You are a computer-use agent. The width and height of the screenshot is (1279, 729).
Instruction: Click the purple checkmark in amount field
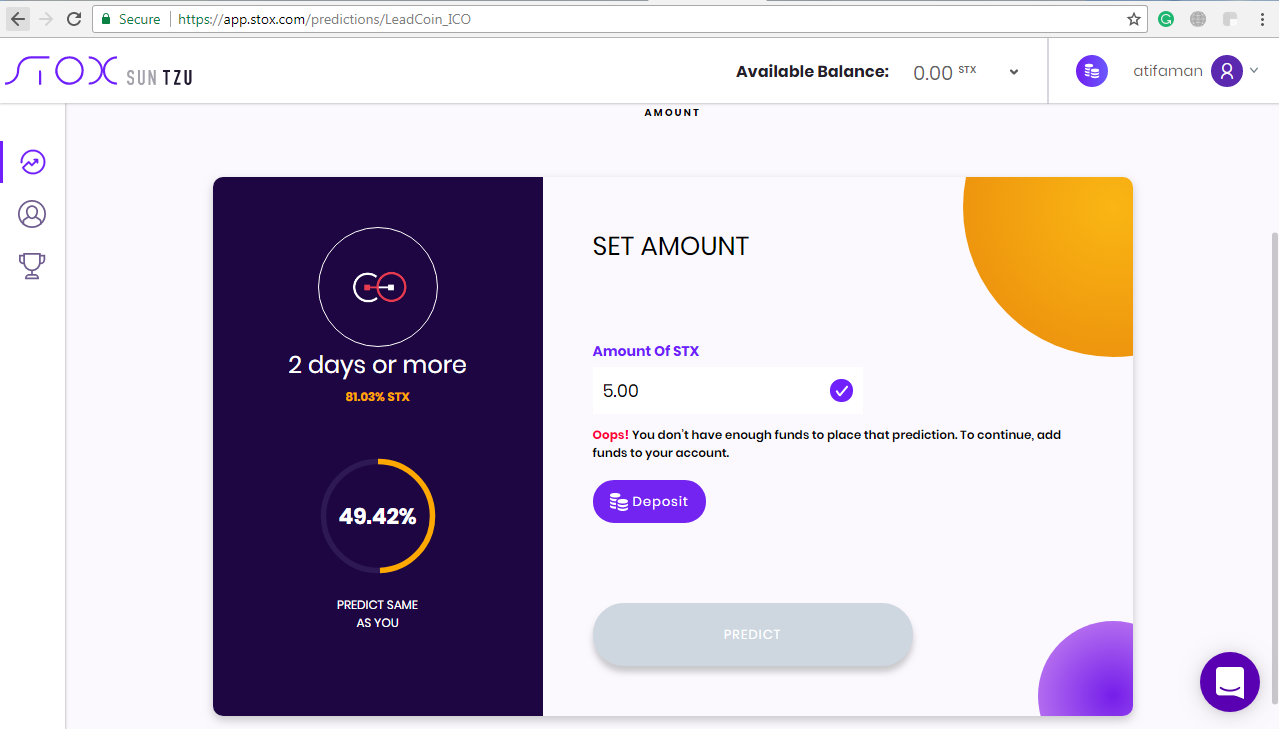point(841,391)
